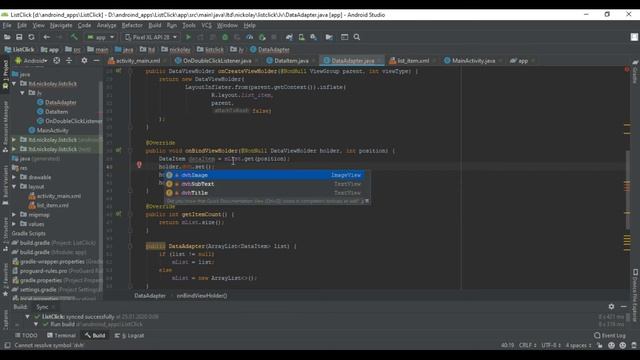Screen dimensions: 640x360
Task: Minimize the Build panel with the dash icon
Action: pos(623,306)
